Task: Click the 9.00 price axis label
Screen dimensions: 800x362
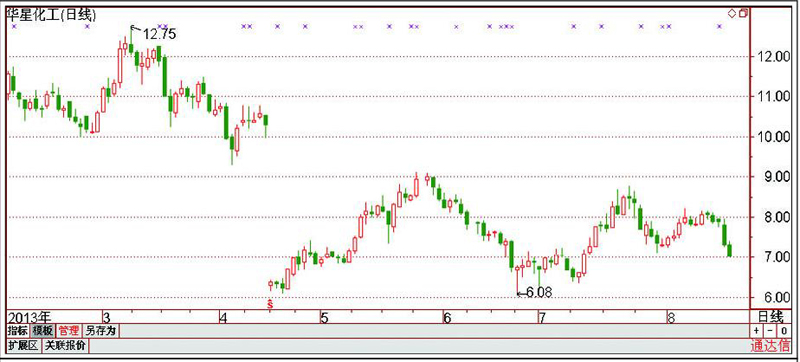Action: click(772, 177)
